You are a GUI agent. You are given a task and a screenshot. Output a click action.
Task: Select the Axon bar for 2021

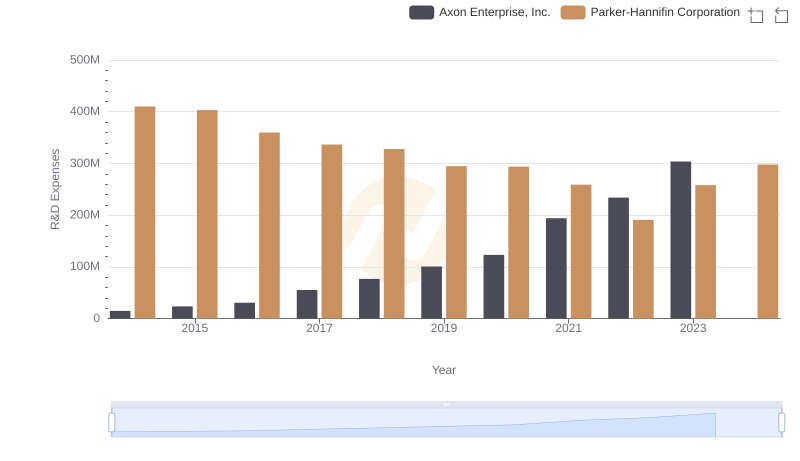pyautogui.click(x=556, y=268)
